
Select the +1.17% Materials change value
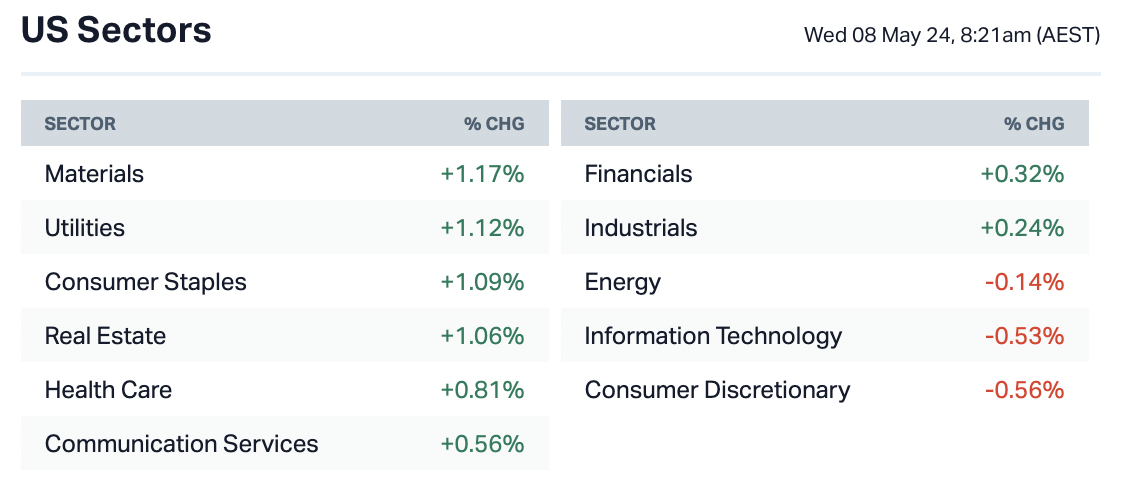482,174
